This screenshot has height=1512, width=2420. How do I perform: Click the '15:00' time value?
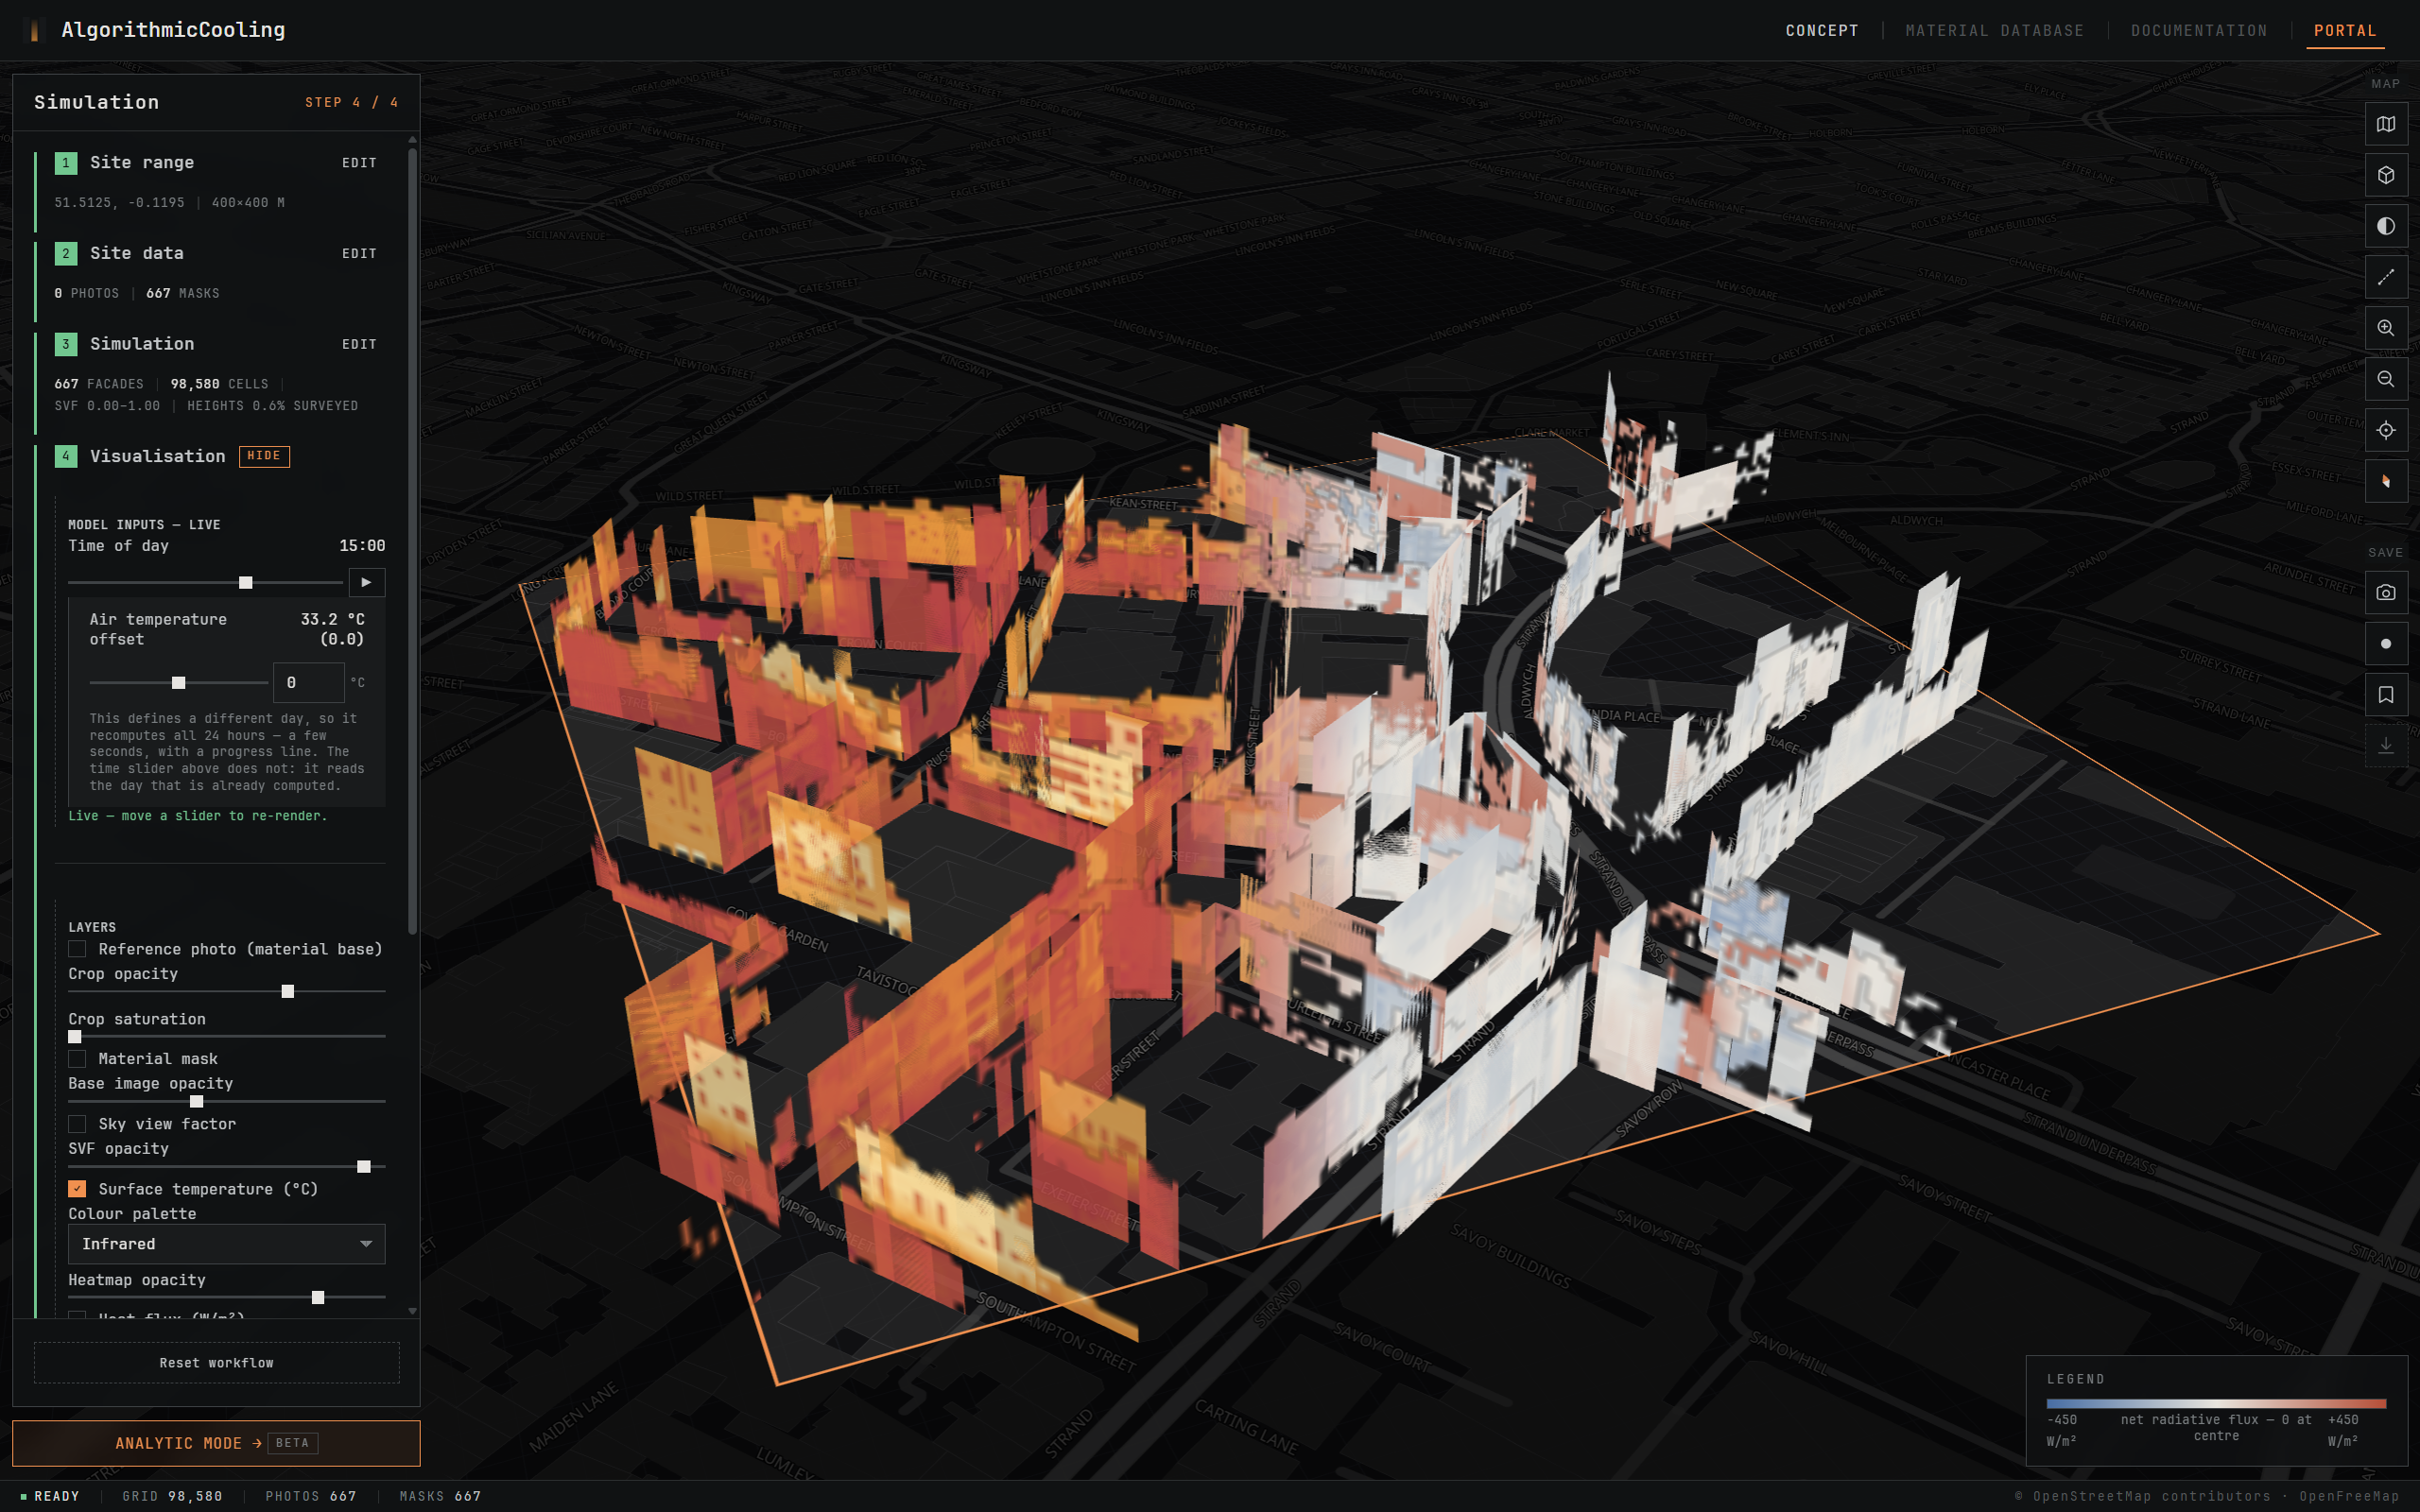362,546
